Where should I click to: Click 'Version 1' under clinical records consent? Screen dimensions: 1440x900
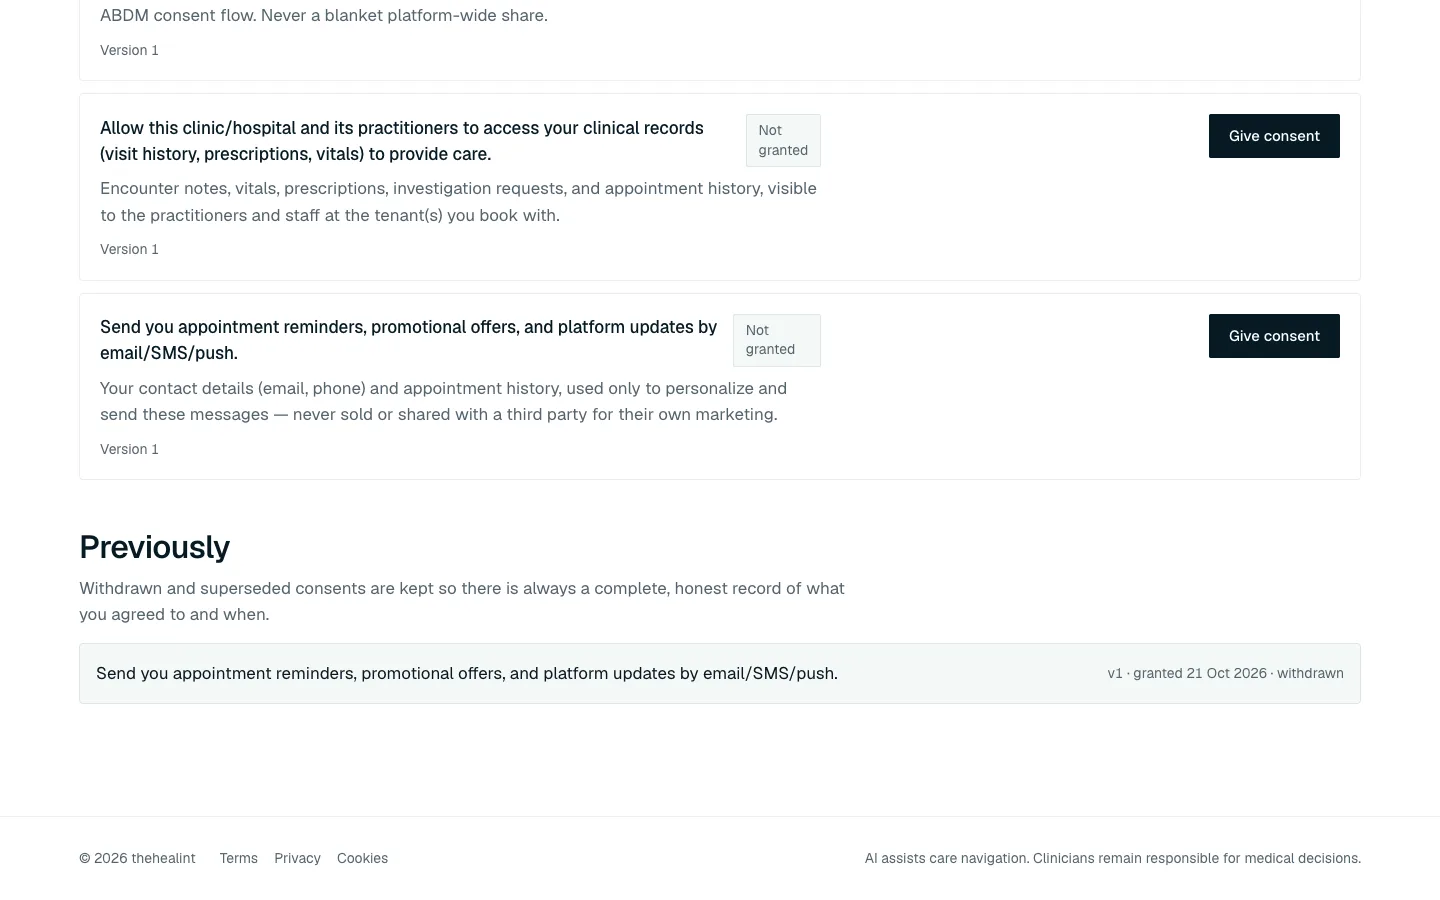tap(129, 249)
